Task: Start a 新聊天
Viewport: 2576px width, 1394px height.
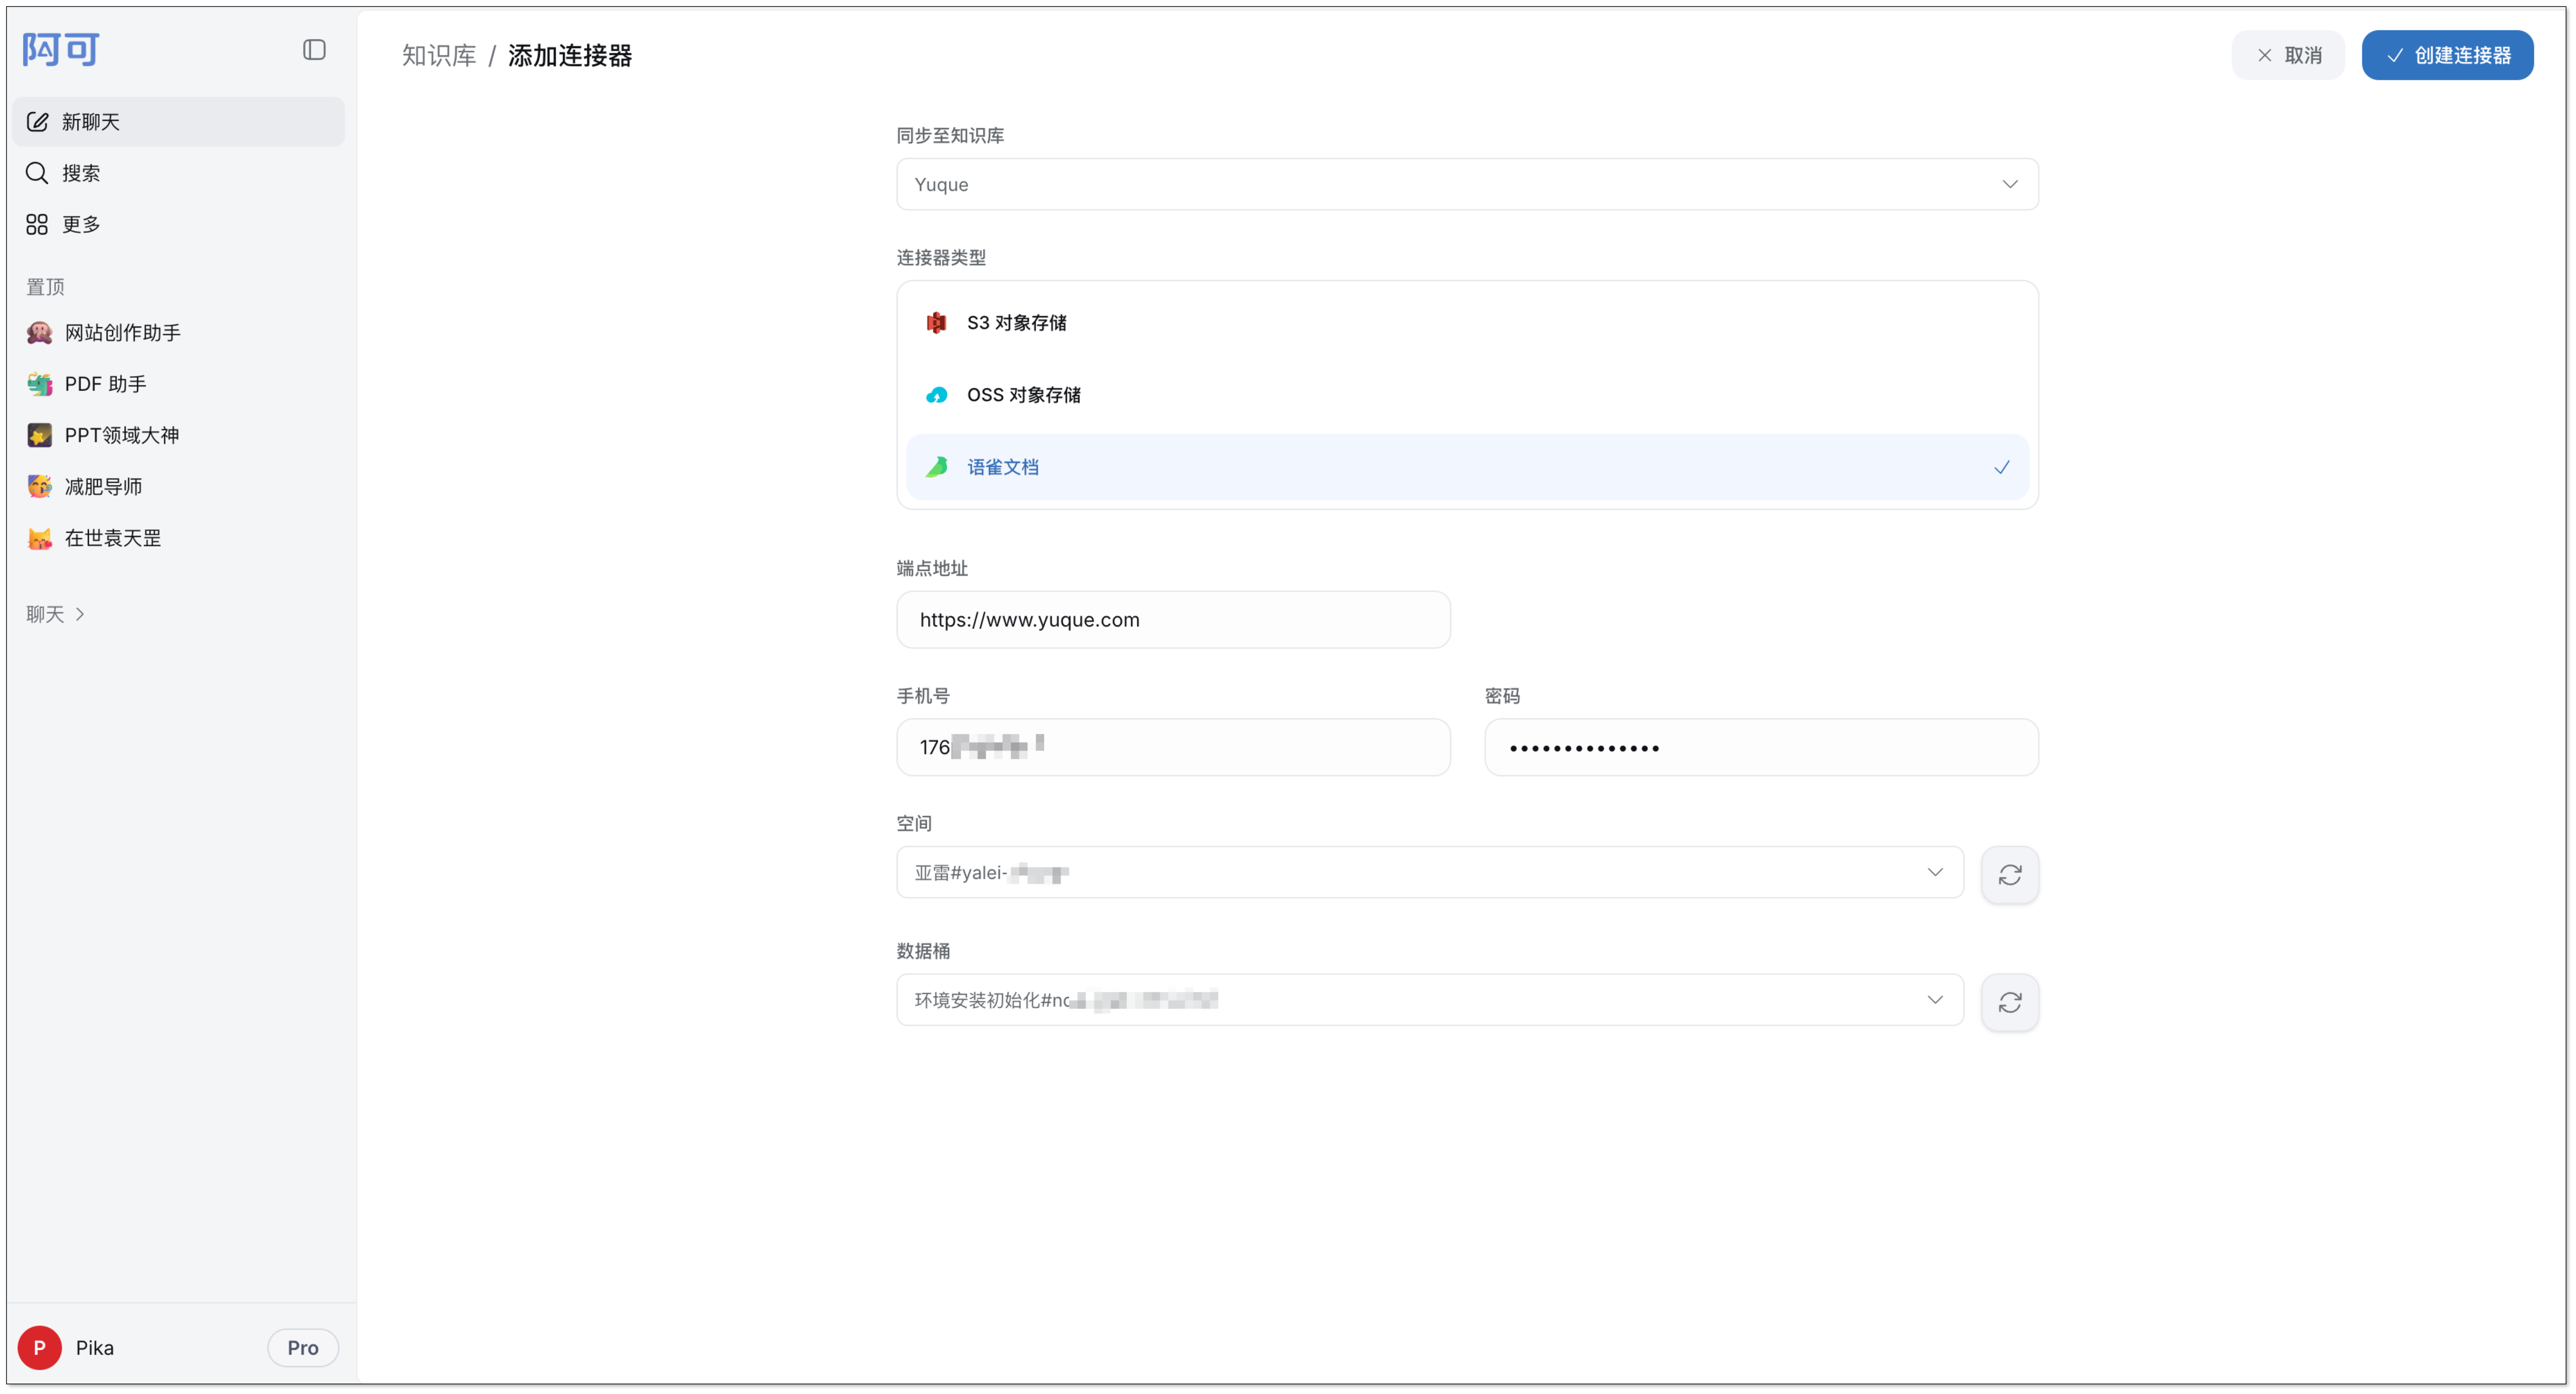Action: pos(178,122)
